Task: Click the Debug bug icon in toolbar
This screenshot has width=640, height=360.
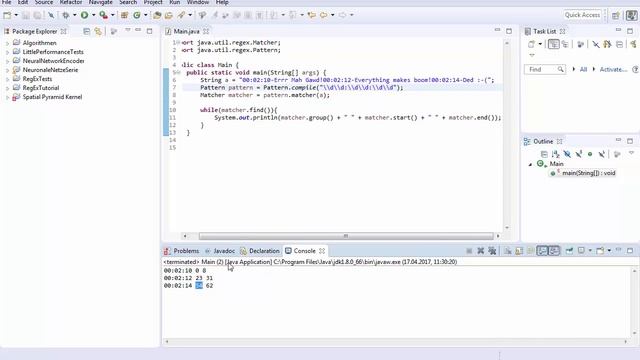Action: (65, 15)
